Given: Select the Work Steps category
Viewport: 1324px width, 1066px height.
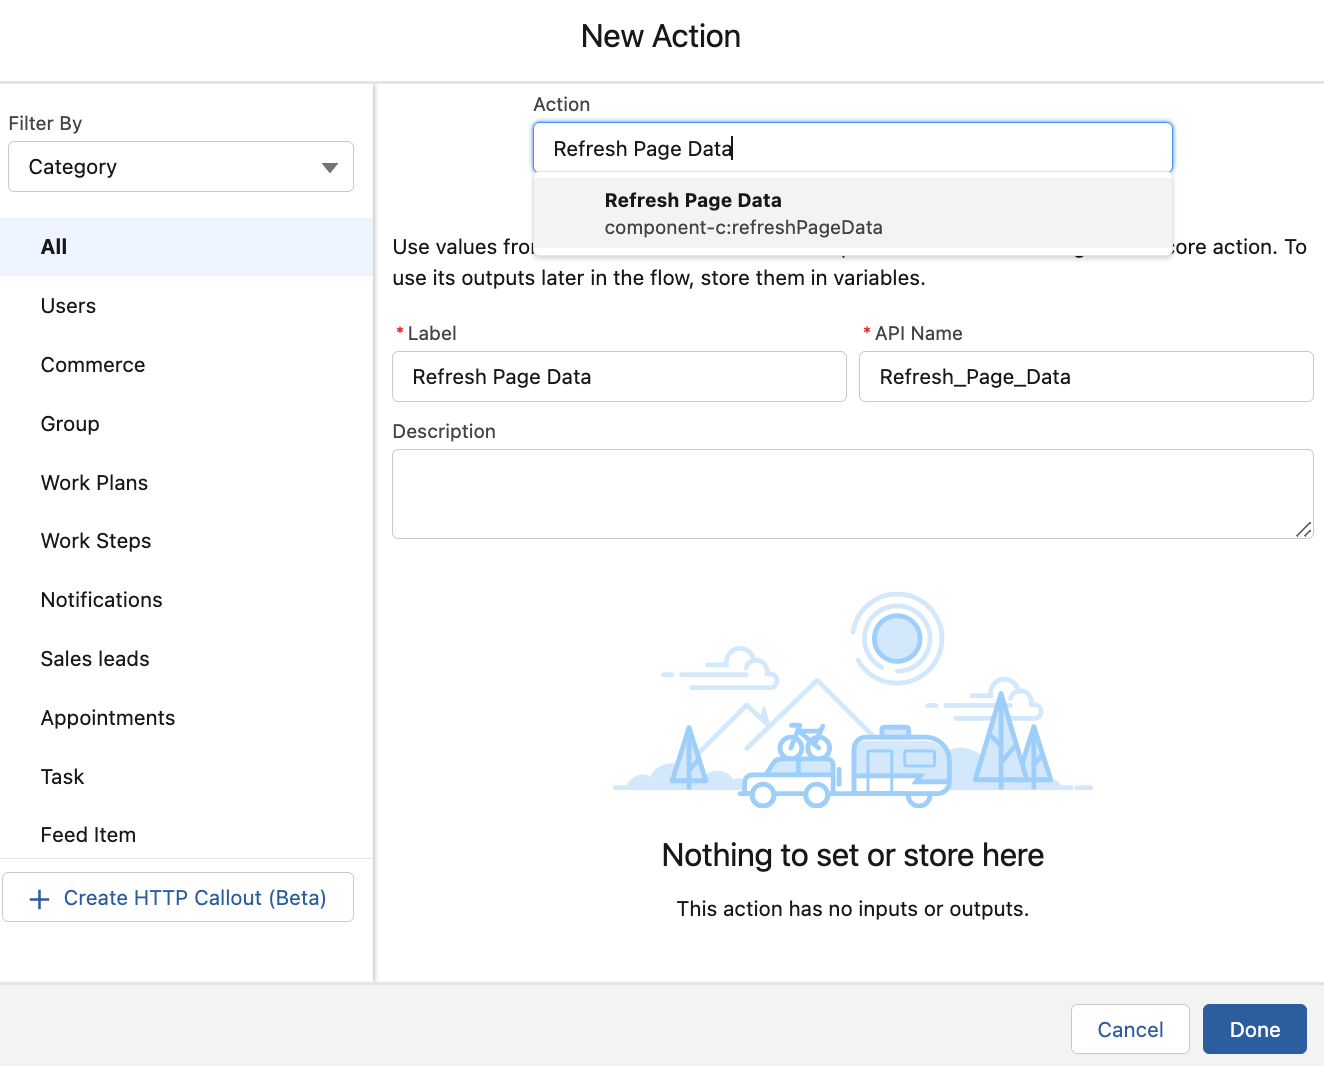Looking at the screenshot, I should pos(96,541).
